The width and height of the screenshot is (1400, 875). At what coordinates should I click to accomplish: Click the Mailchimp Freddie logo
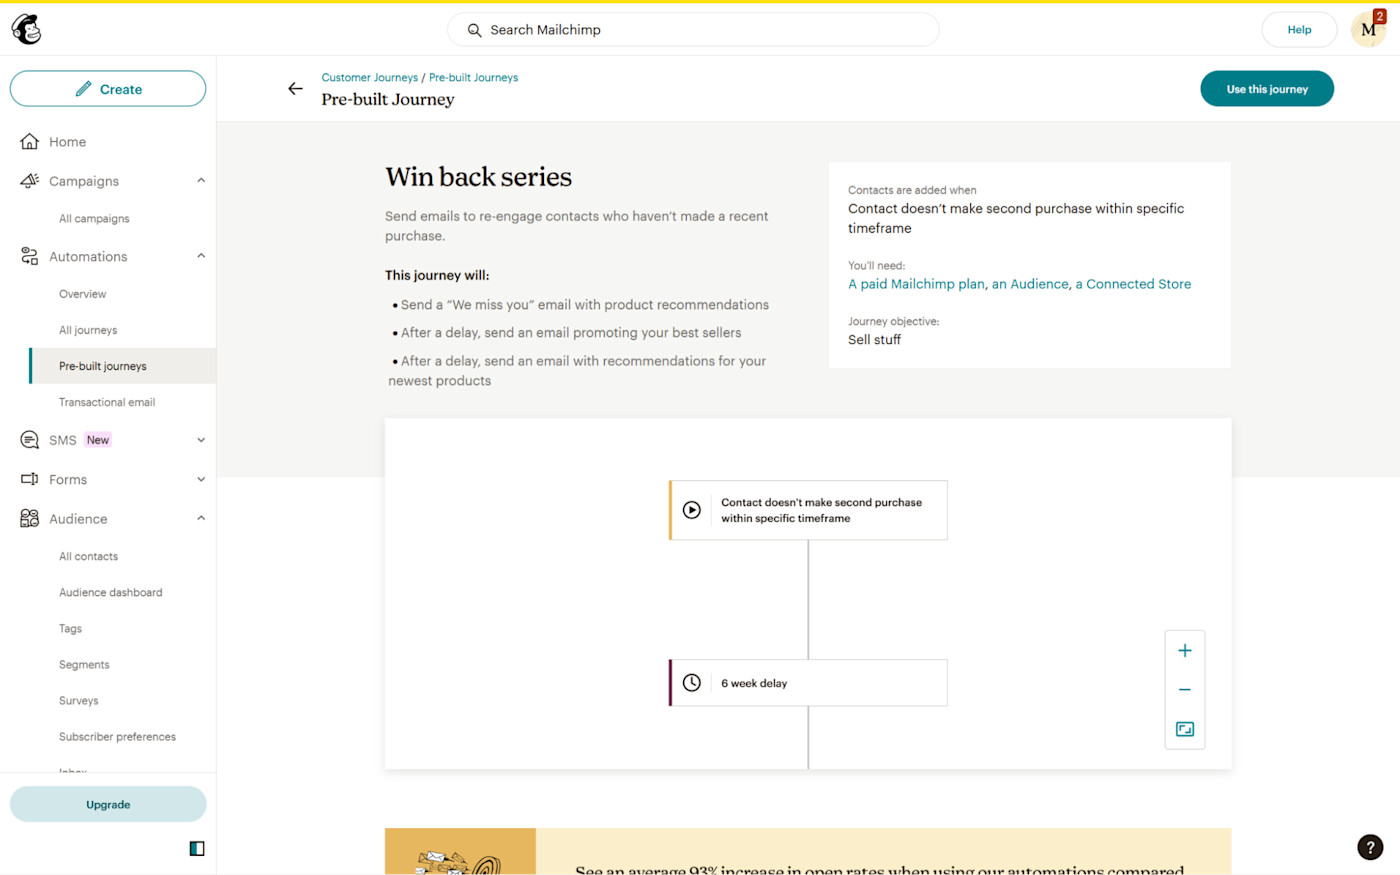(x=27, y=30)
